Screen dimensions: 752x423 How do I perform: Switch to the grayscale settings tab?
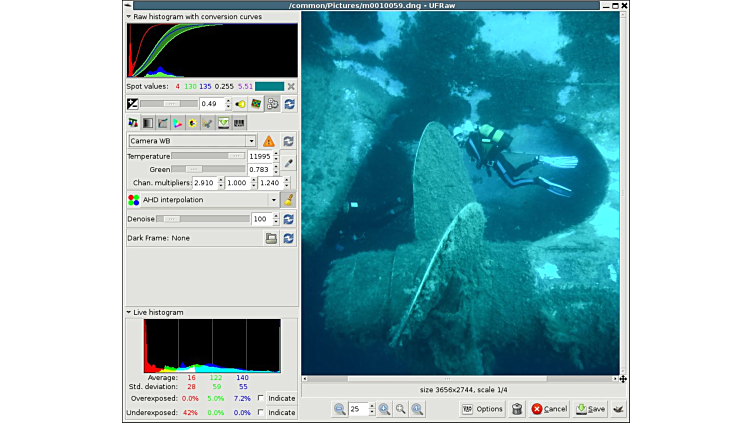(148, 123)
